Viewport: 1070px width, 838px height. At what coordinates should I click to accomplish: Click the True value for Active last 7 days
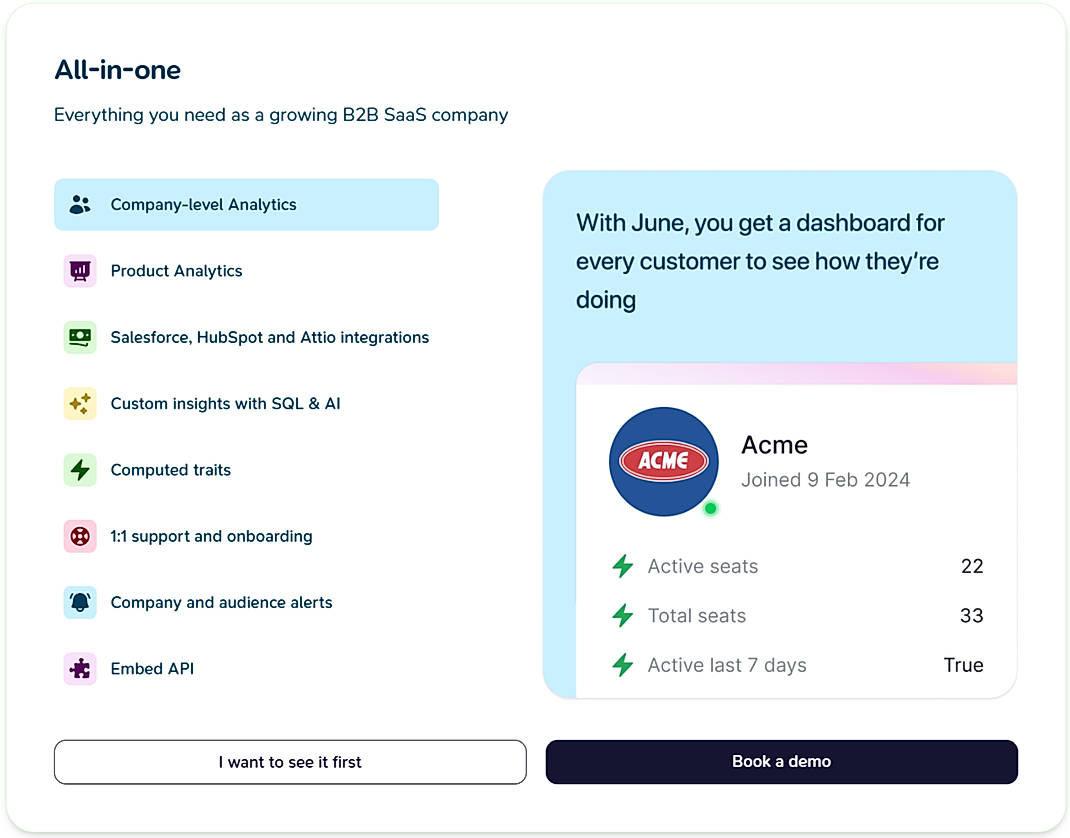tap(963, 664)
